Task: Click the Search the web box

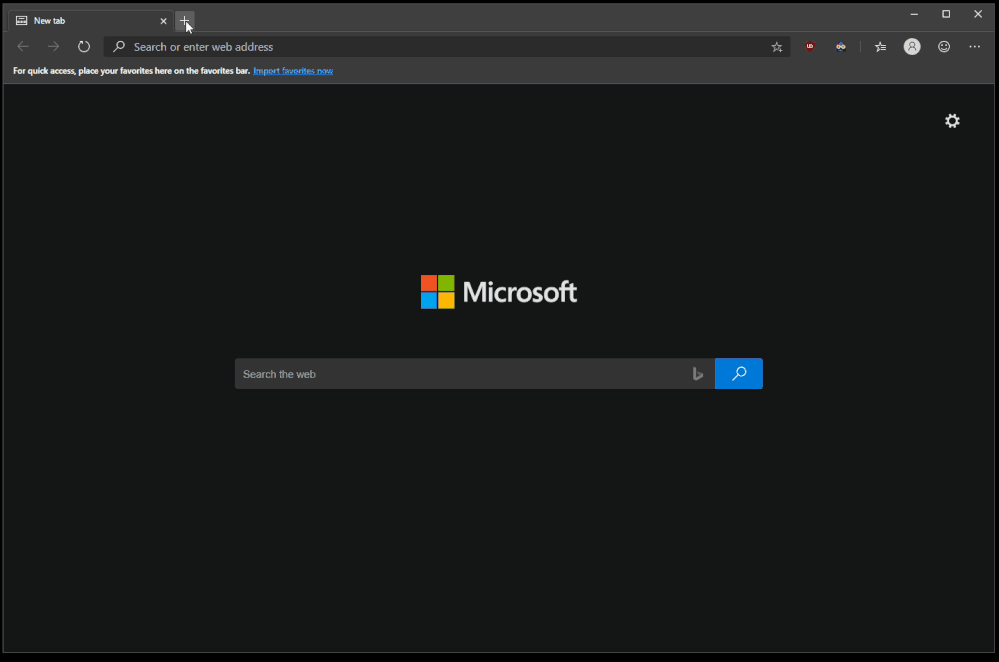Action: click(x=475, y=374)
